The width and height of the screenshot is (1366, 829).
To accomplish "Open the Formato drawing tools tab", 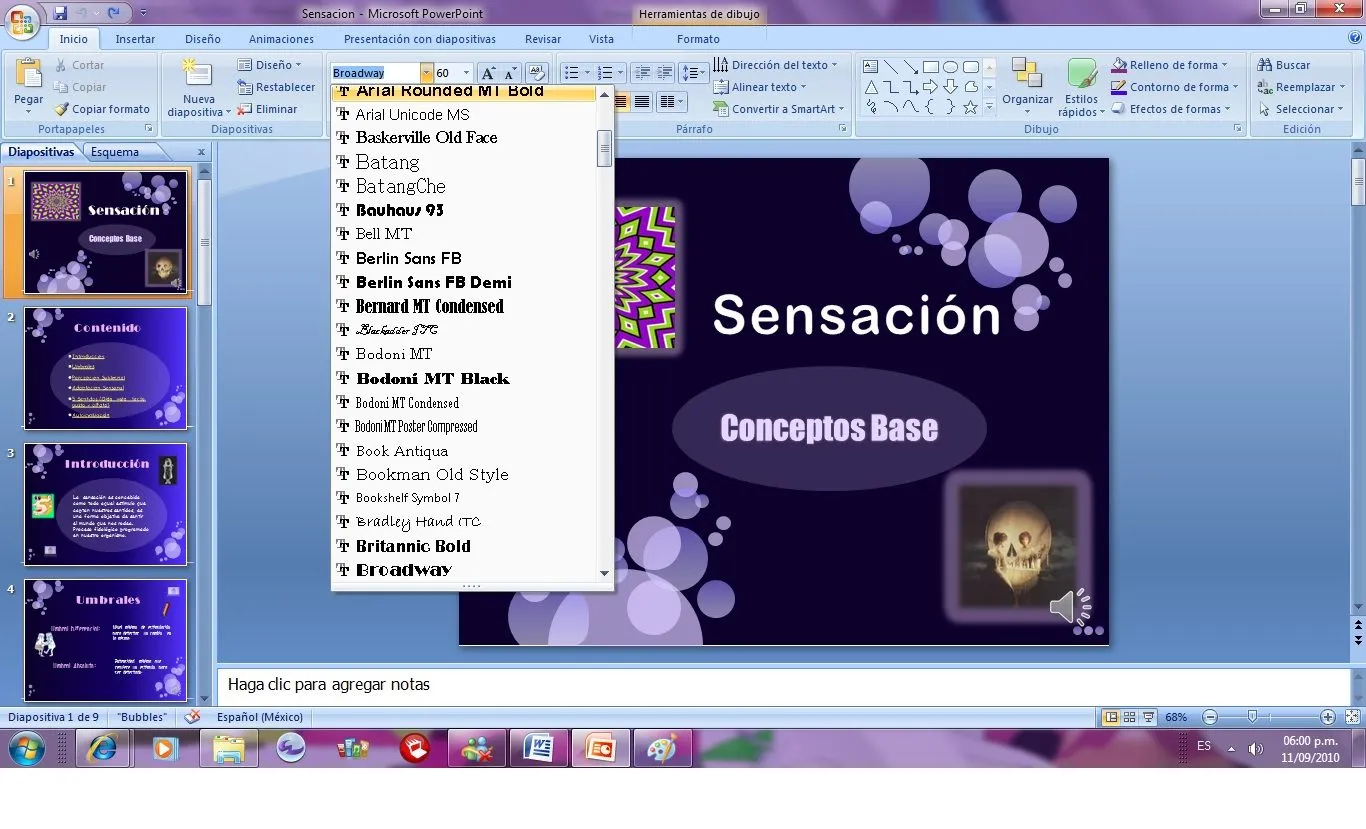I will 698,39.
